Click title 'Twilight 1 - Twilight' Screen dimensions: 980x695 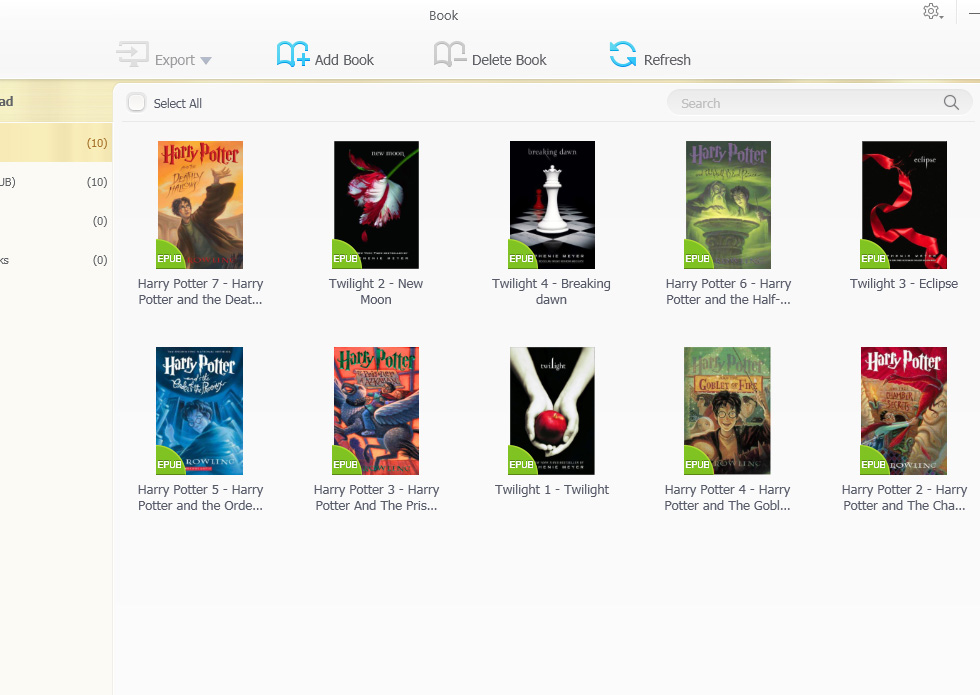[552, 489]
